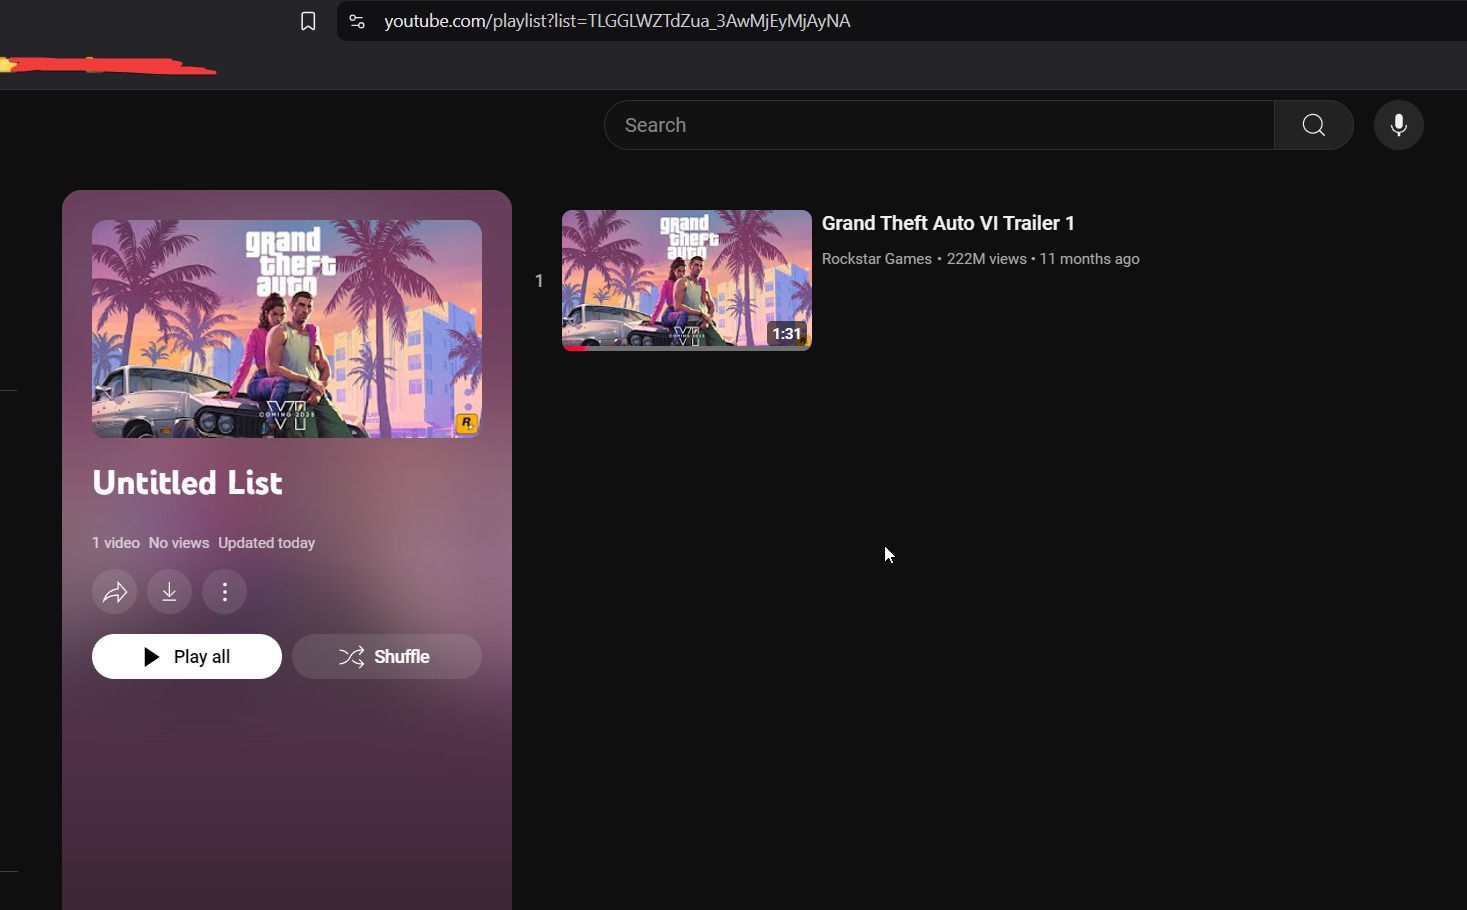Click the 1:31 duration badge
This screenshot has height=910, width=1467.
(786, 333)
